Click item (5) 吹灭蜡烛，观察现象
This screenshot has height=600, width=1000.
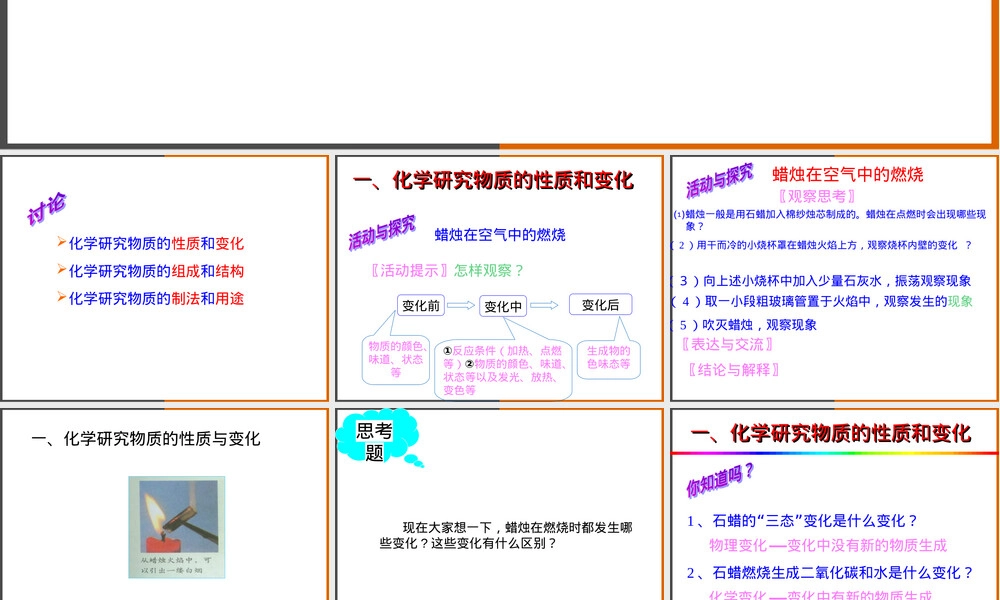(744, 325)
